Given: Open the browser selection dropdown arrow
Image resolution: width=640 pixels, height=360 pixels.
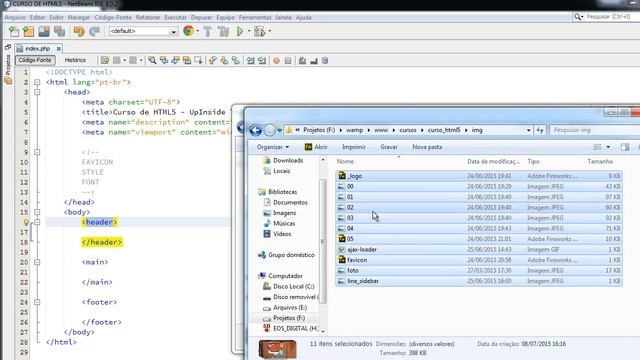Looking at the screenshot, I should pos(198,31).
